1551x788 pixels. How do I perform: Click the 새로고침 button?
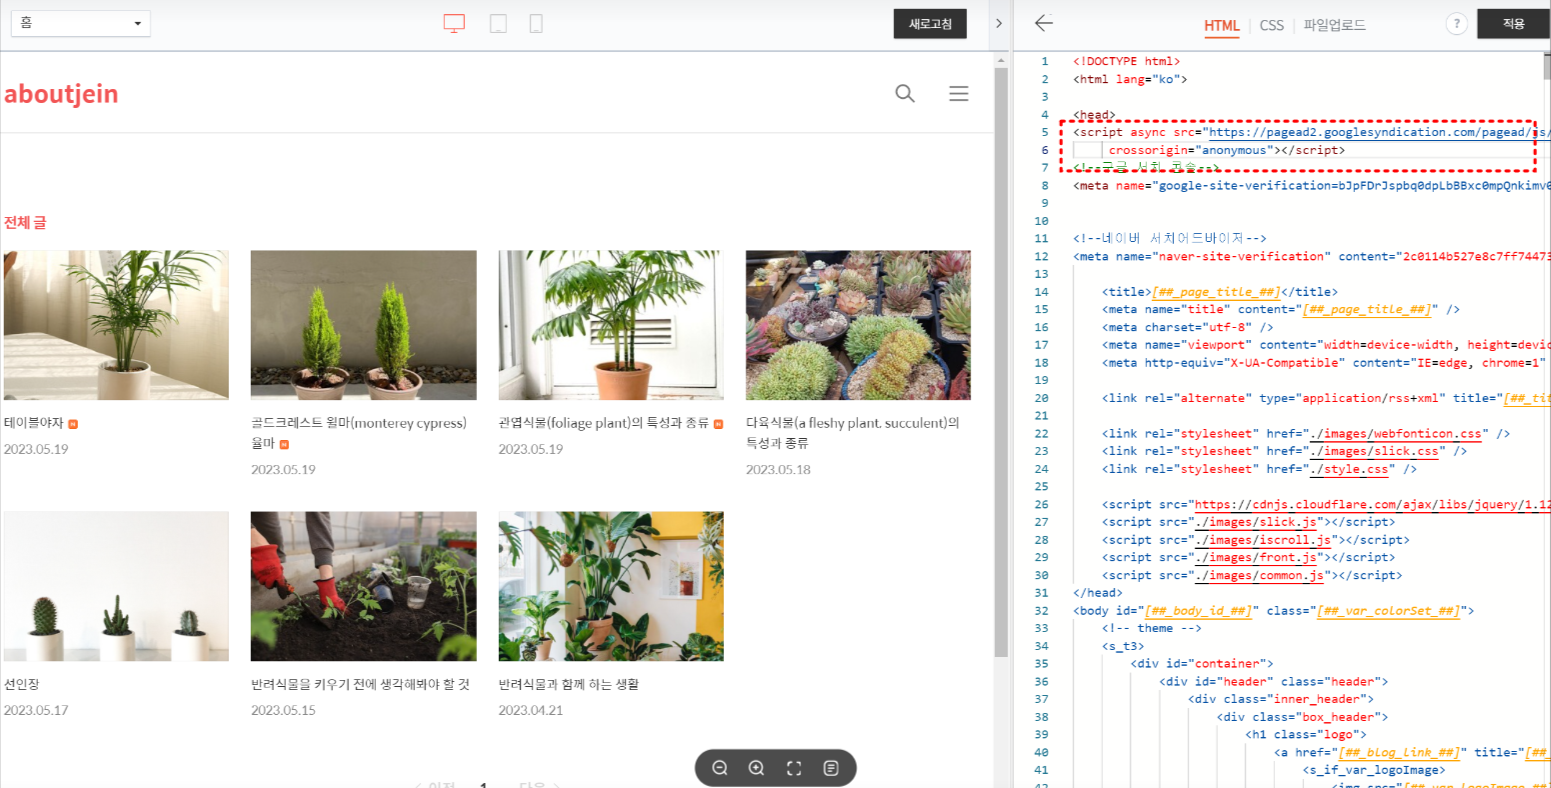coord(930,24)
